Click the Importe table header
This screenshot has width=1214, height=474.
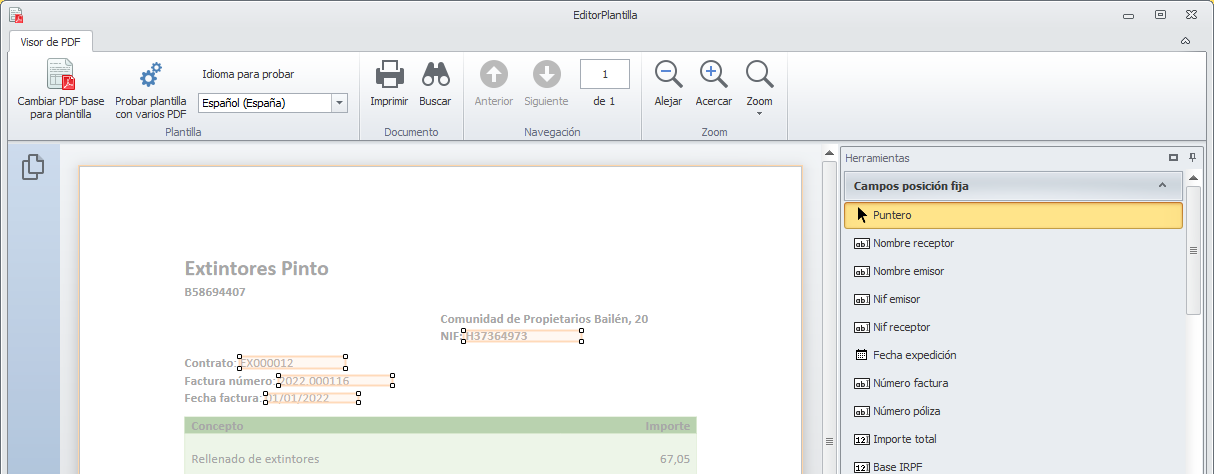pyautogui.click(x=667, y=426)
